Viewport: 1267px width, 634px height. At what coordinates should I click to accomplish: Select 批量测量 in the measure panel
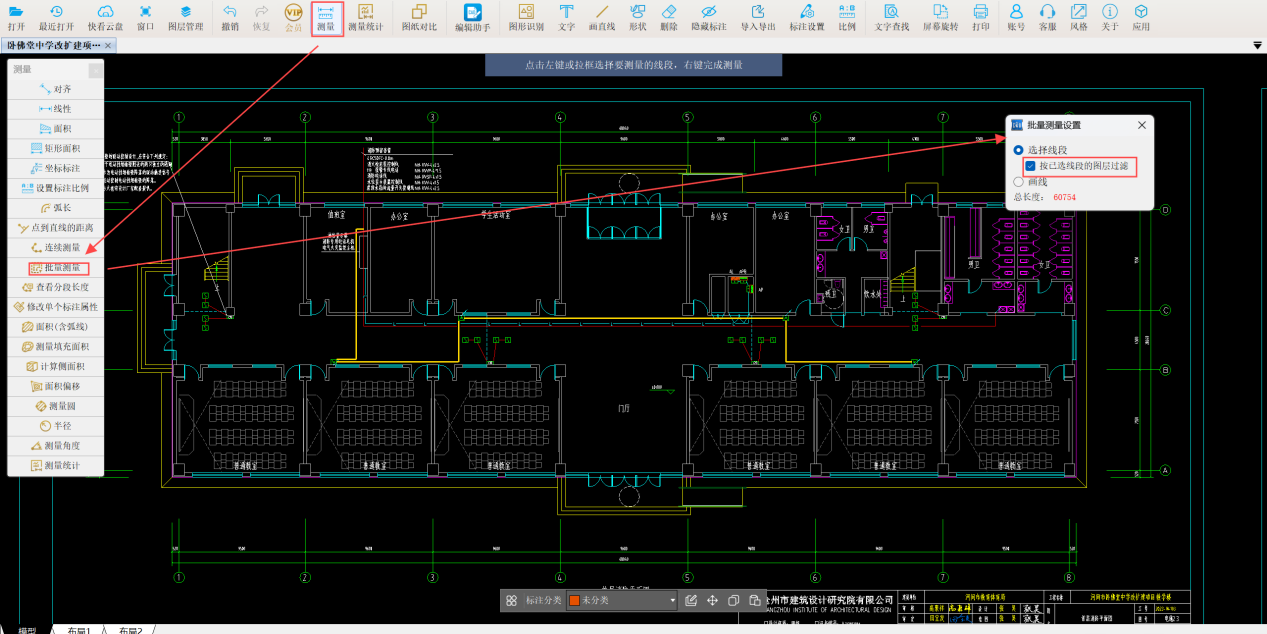point(60,268)
